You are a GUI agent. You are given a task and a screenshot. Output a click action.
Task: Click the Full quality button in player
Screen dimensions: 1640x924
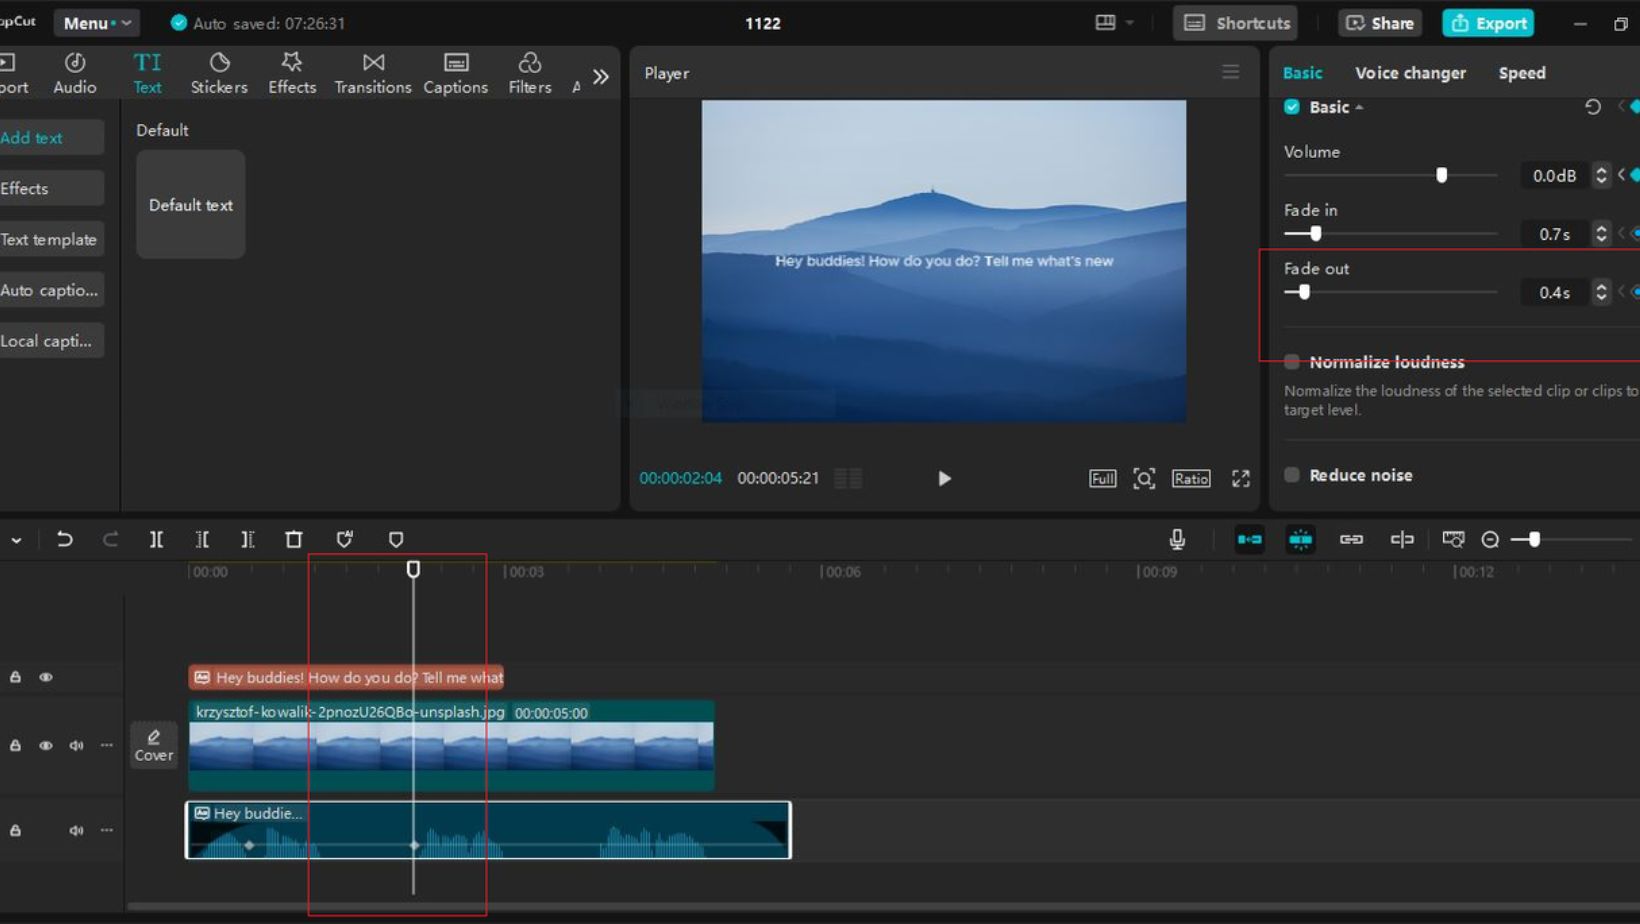point(1102,478)
